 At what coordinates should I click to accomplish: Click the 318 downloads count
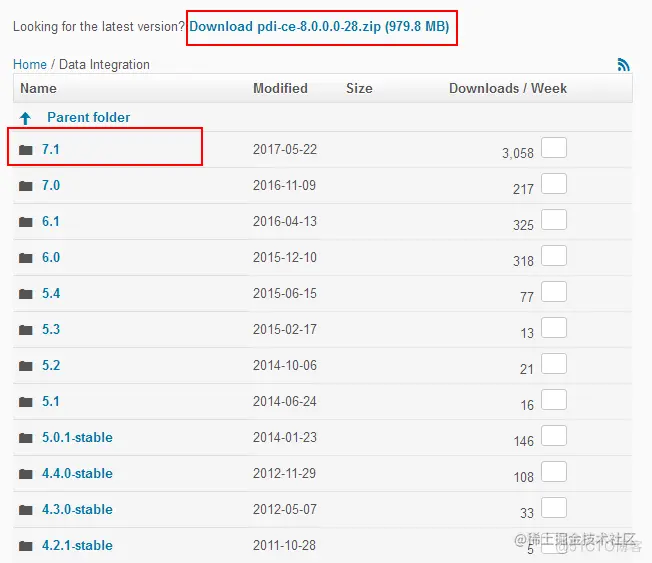(523, 262)
